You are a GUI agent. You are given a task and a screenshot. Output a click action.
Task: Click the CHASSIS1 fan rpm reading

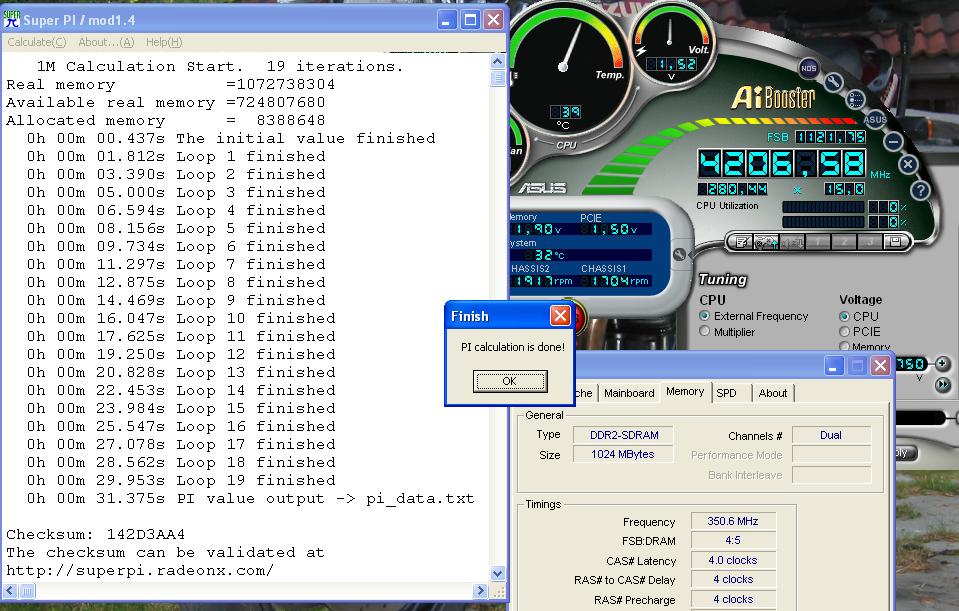(x=616, y=281)
